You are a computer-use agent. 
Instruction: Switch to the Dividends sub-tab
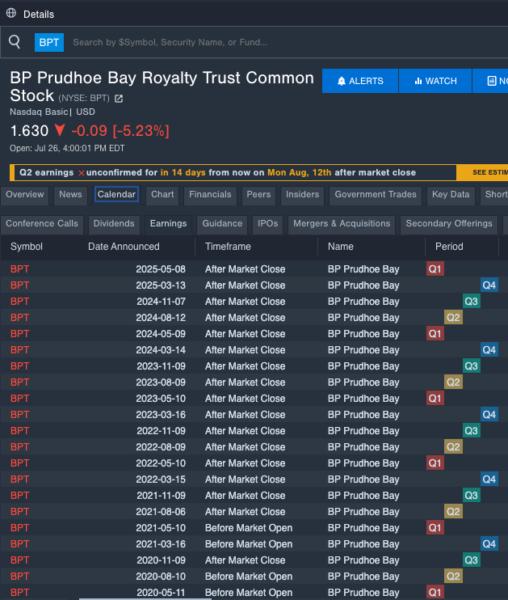point(114,223)
